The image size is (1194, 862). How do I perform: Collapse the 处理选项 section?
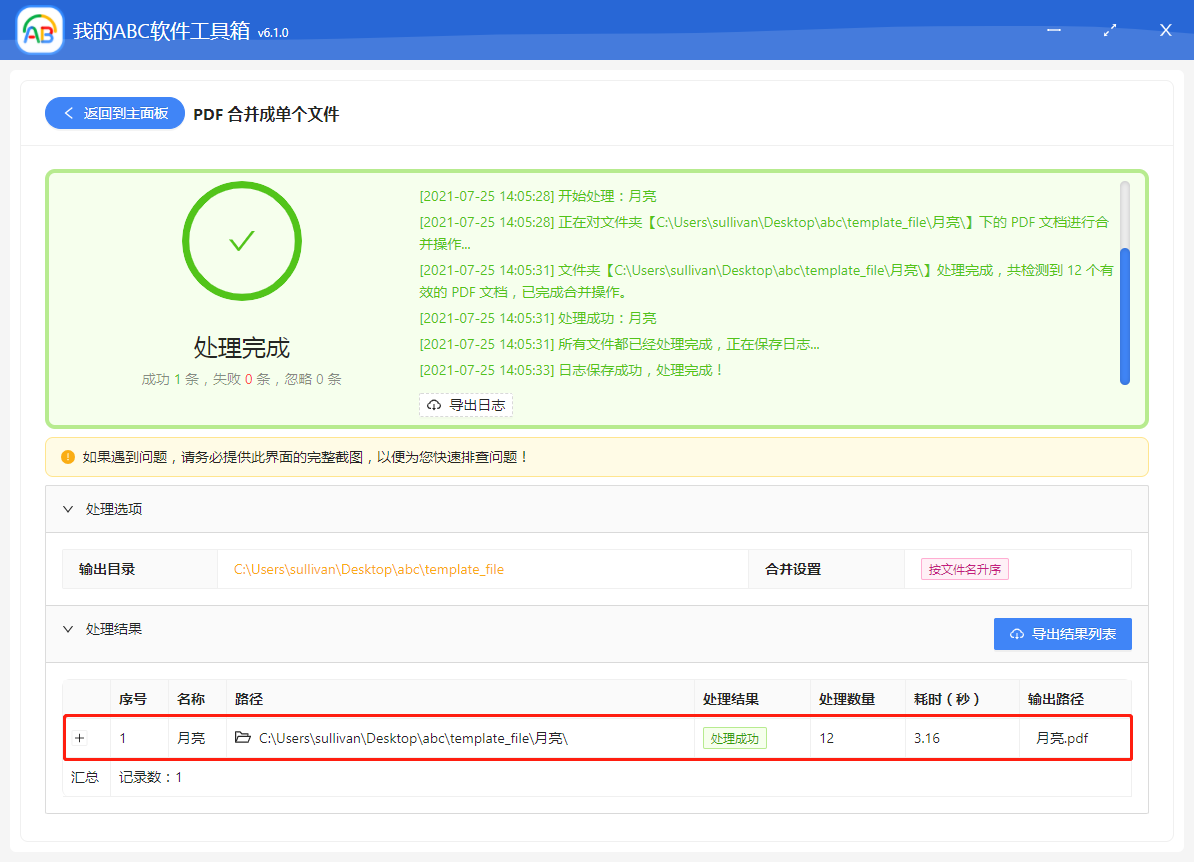tap(68, 509)
